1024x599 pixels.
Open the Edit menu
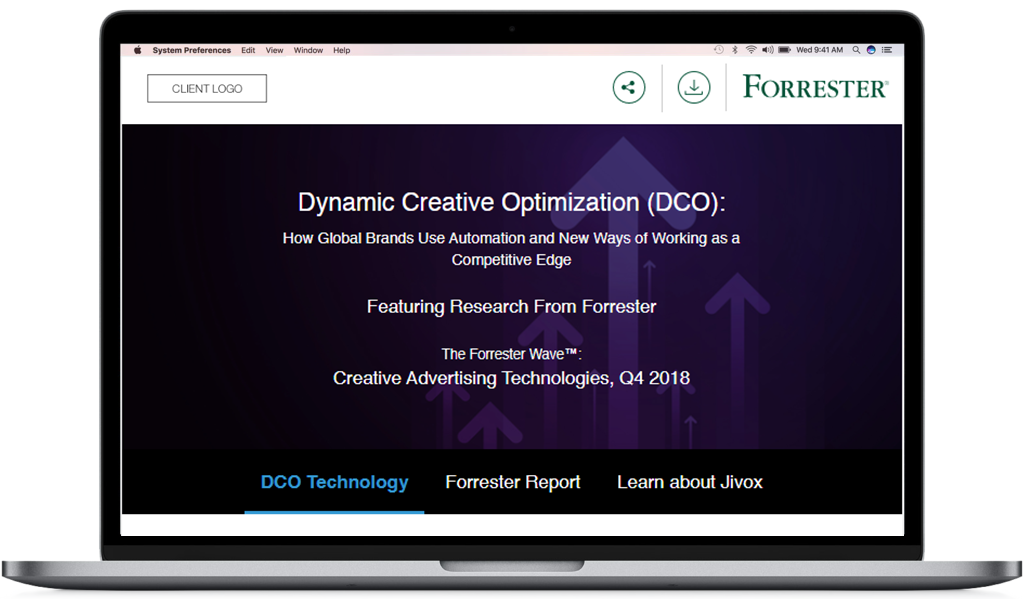tap(248, 50)
